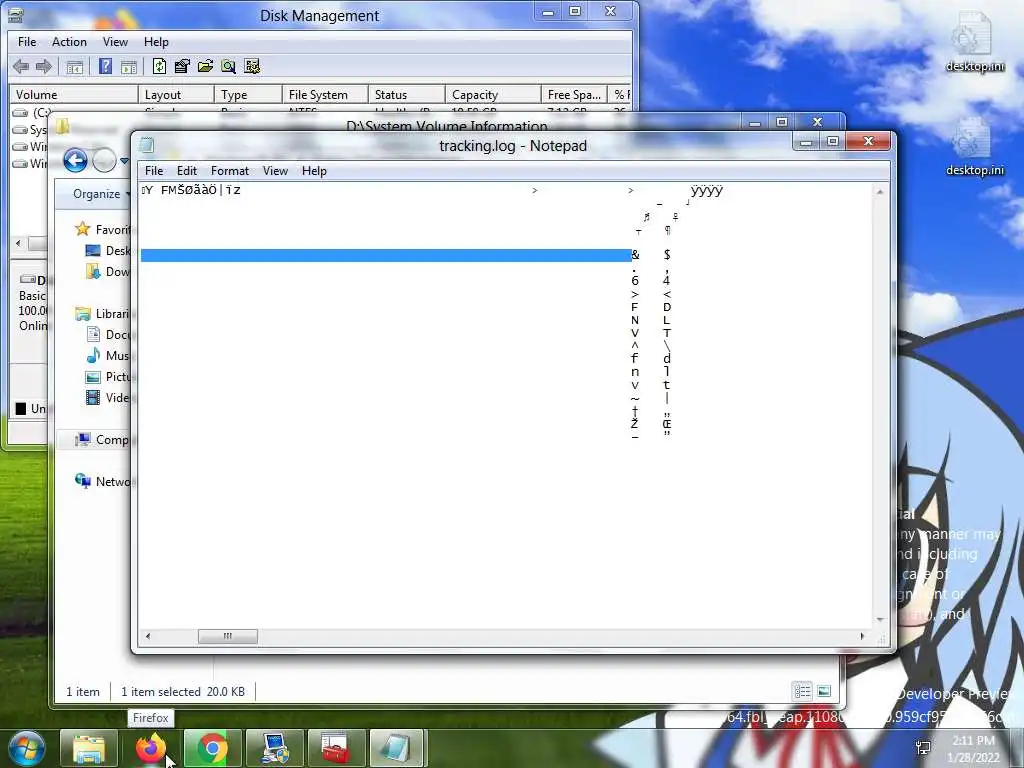Screen dimensions: 1024x768
Task: Select Libraries in the Explorer sidebar
Action: (x=103, y=314)
